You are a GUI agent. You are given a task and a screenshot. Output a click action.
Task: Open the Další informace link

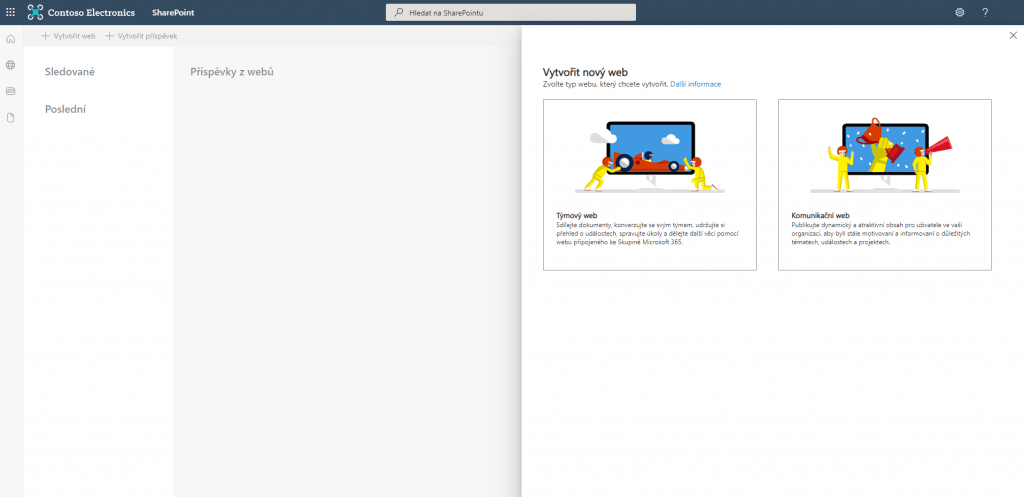point(695,84)
